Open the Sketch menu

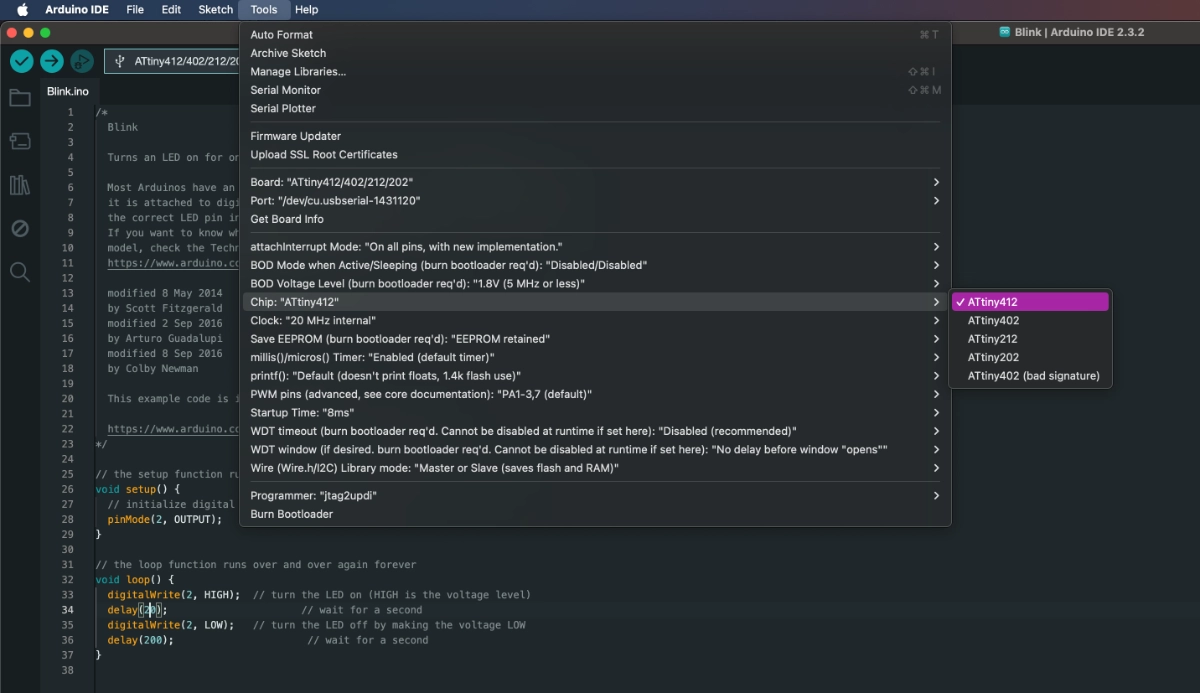point(215,9)
